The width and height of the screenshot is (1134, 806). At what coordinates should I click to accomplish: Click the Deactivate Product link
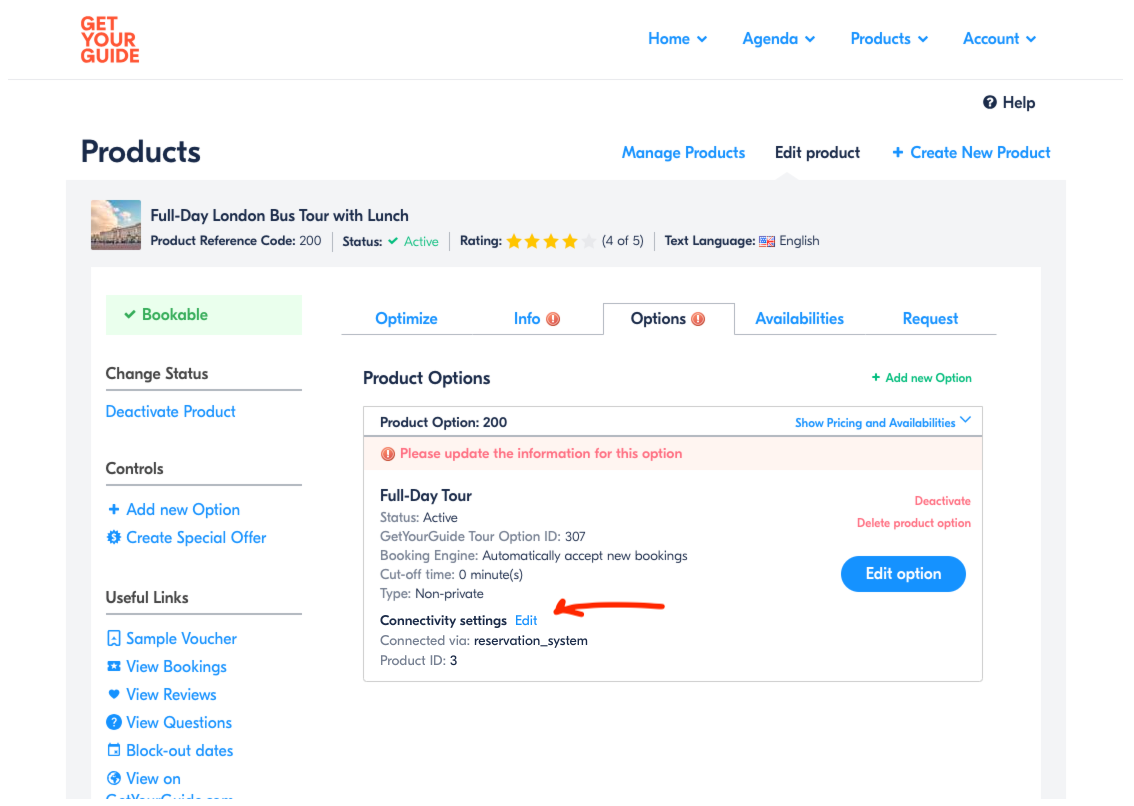point(171,412)
